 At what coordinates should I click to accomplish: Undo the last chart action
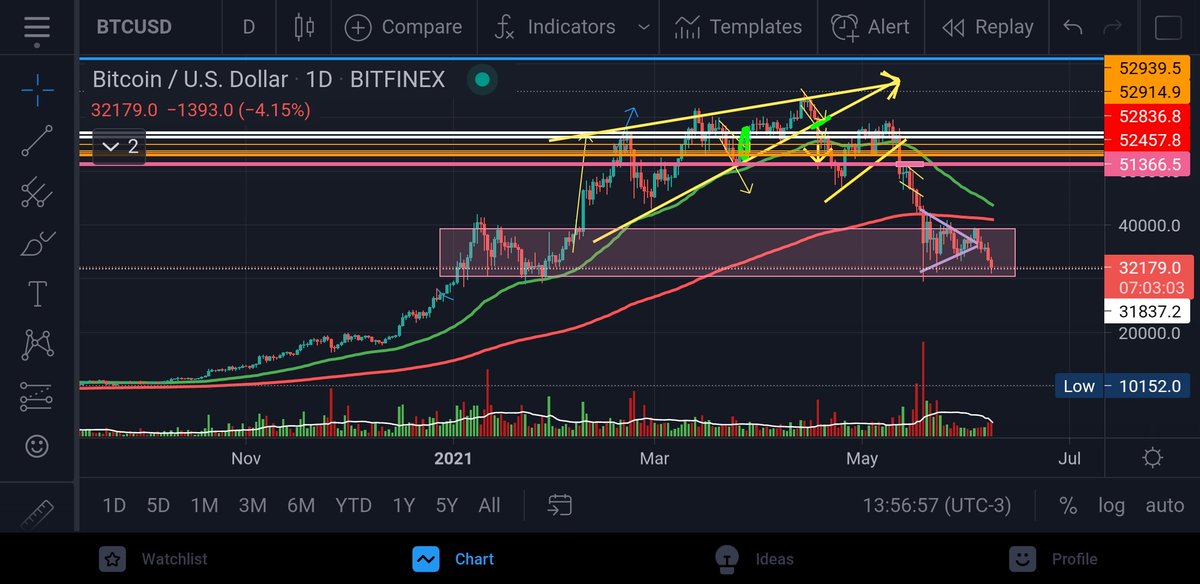tap(1073, 27)
